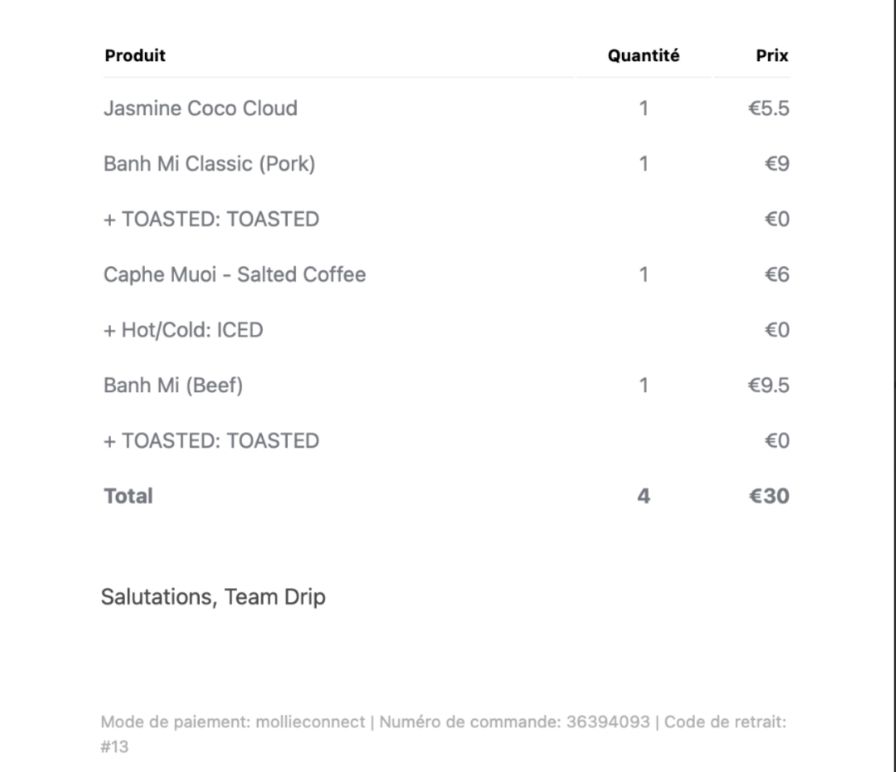Click the €9 price for Banh Mi Classic
The image size is (896, 772).
(x=777, y=164)
